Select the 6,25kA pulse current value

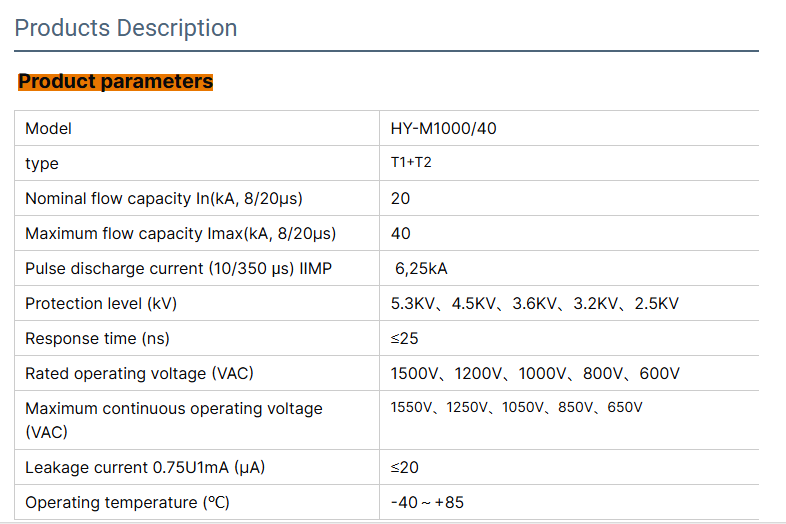(422, 269)
